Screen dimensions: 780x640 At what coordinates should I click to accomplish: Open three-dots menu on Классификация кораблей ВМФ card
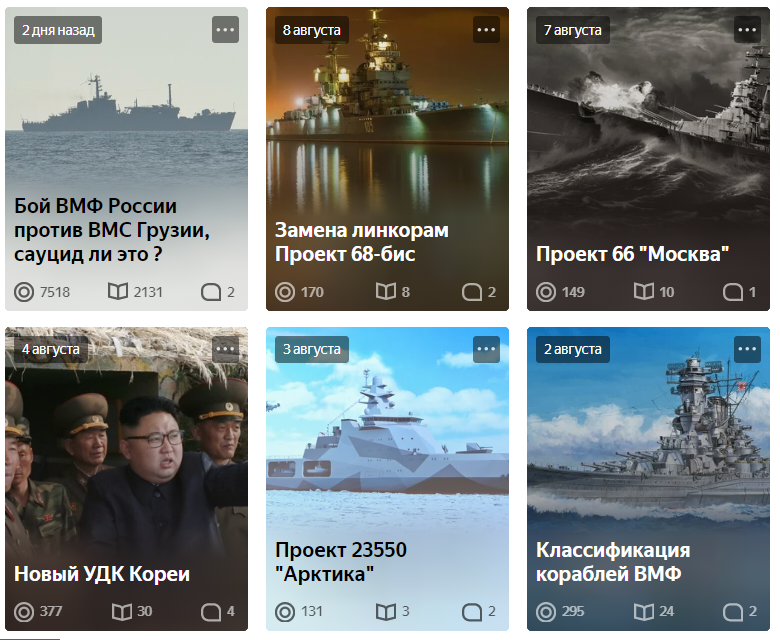747,349
